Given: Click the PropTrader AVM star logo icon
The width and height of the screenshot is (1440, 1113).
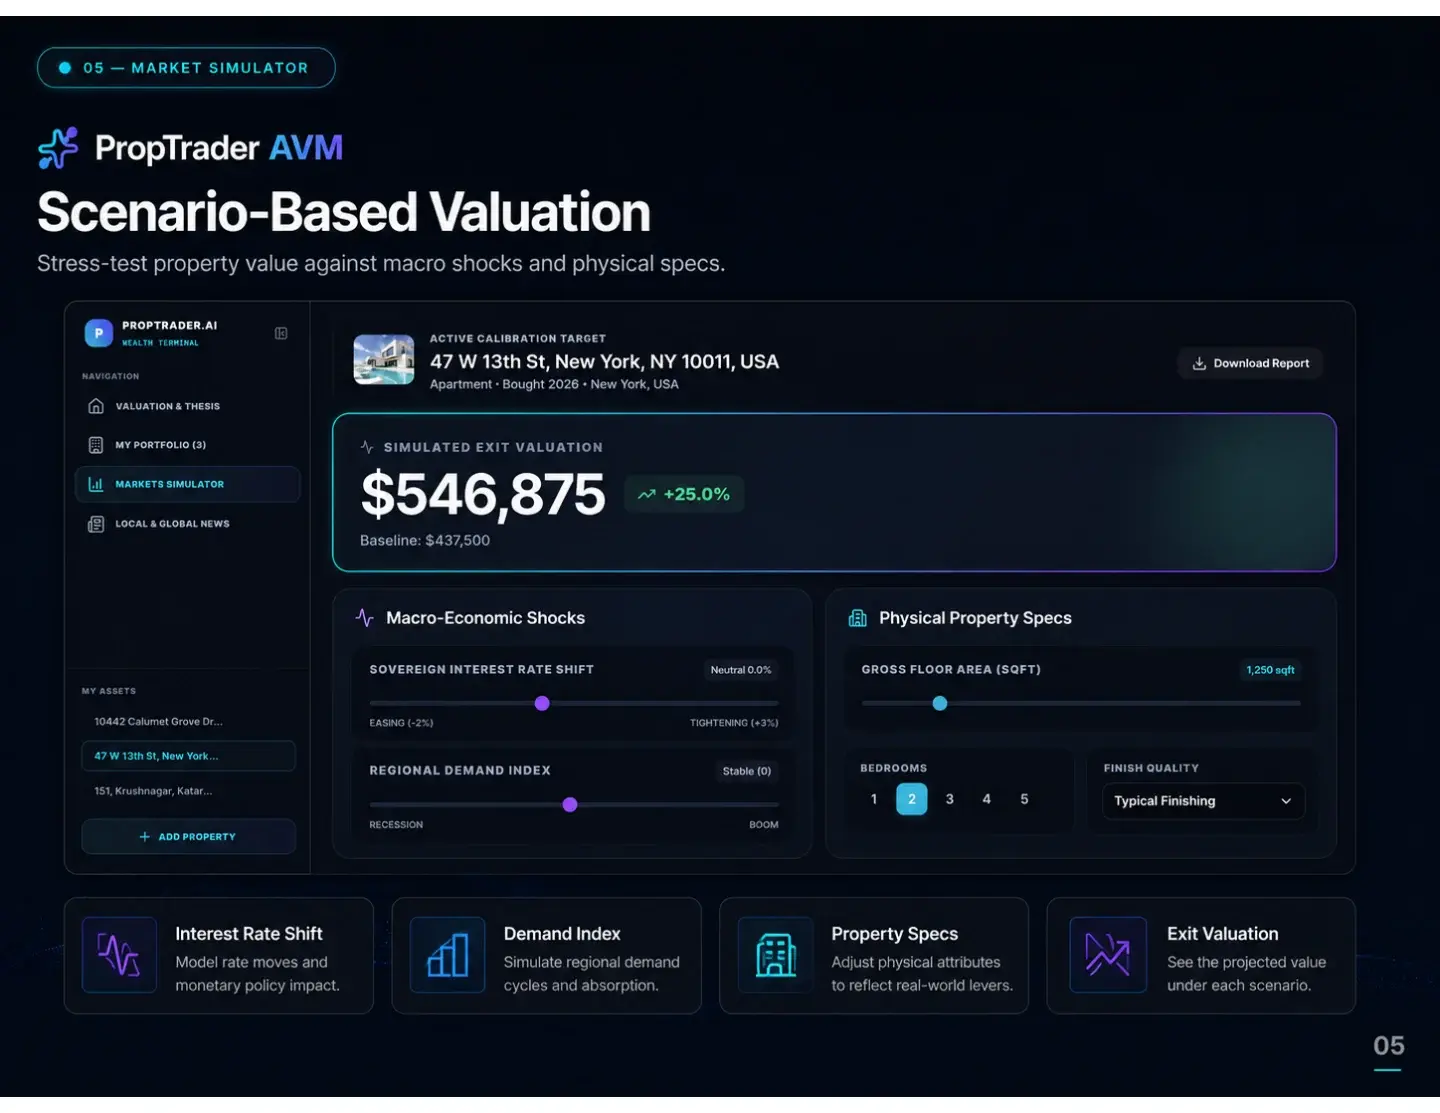Looking at the screenshot, I should point(58,148).
